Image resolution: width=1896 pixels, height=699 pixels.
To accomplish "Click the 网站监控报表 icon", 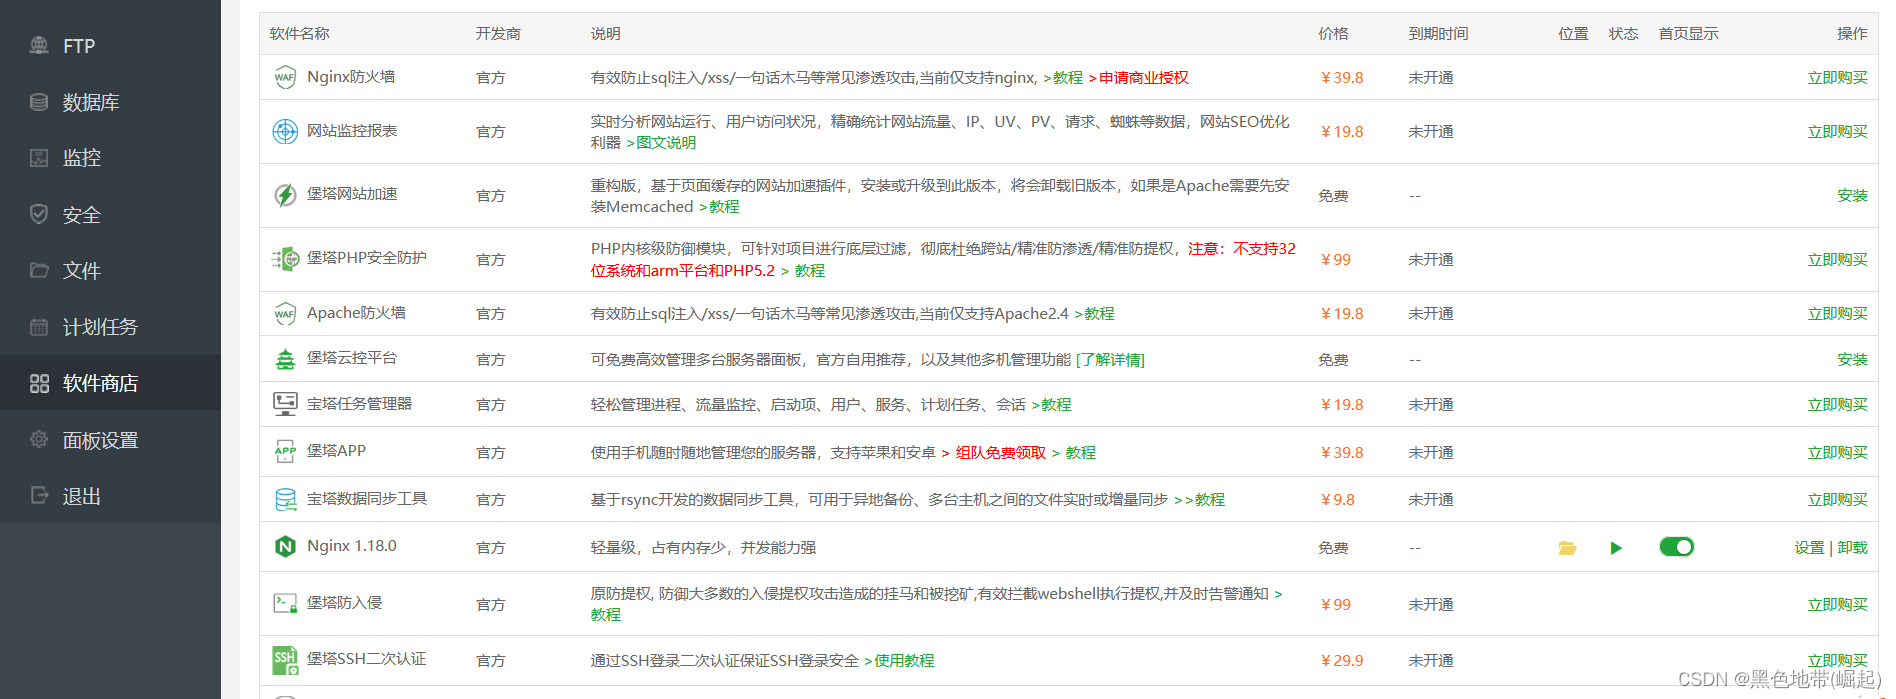I will click(285, 131).
